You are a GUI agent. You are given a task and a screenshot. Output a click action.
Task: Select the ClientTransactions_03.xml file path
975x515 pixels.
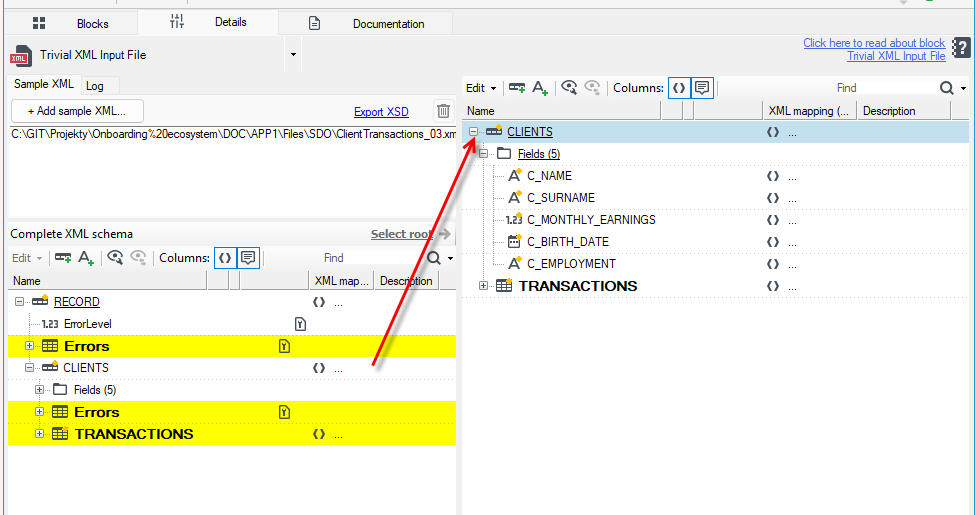tap(233, 134)
